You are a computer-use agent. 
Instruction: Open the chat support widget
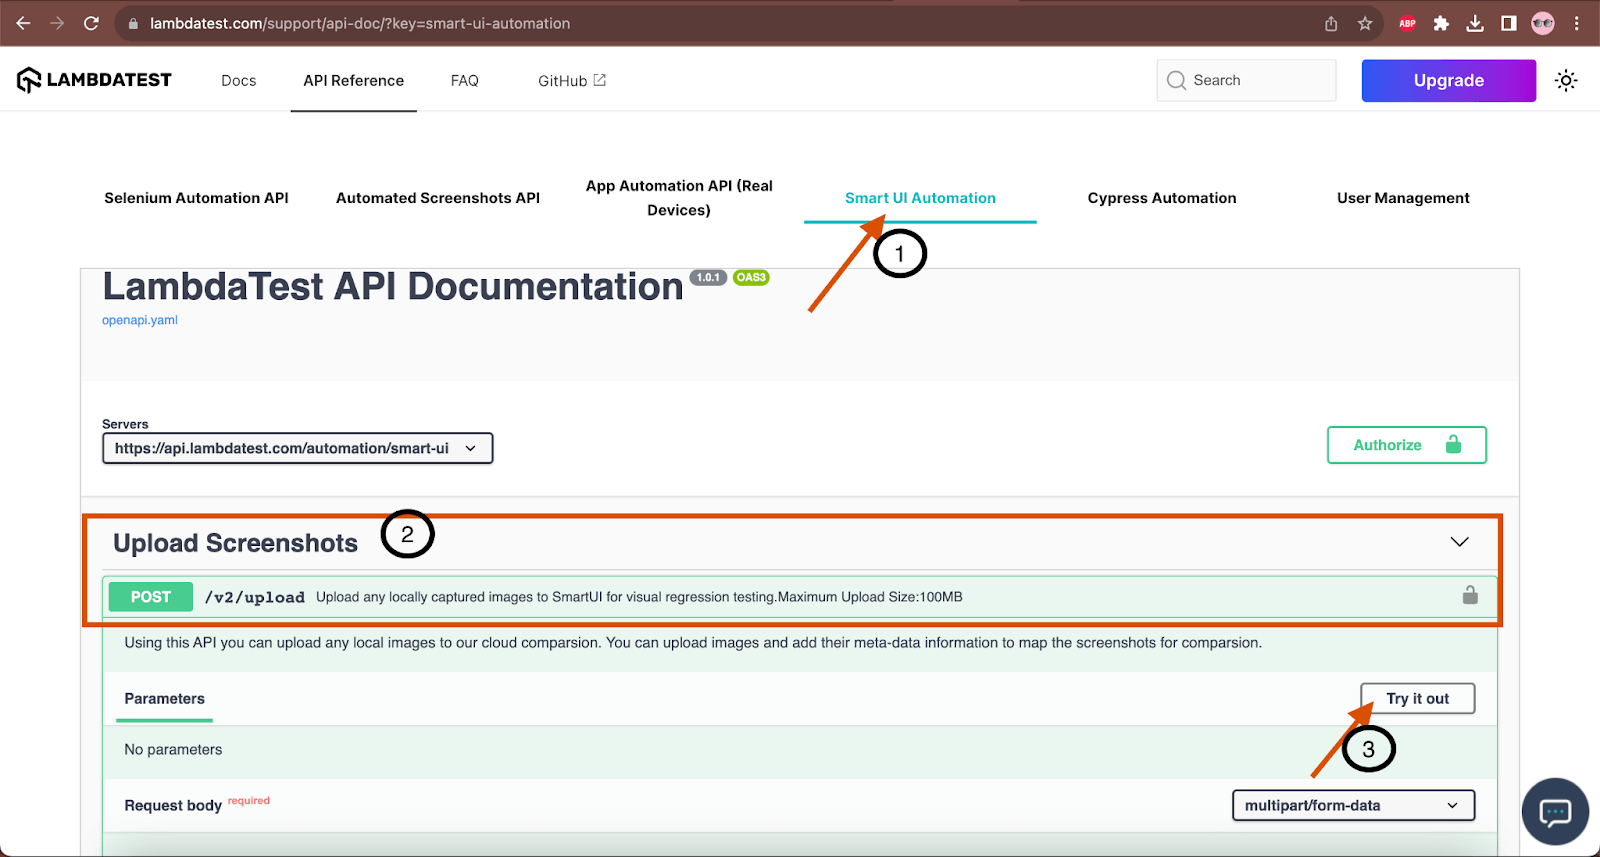(1555, 811)
